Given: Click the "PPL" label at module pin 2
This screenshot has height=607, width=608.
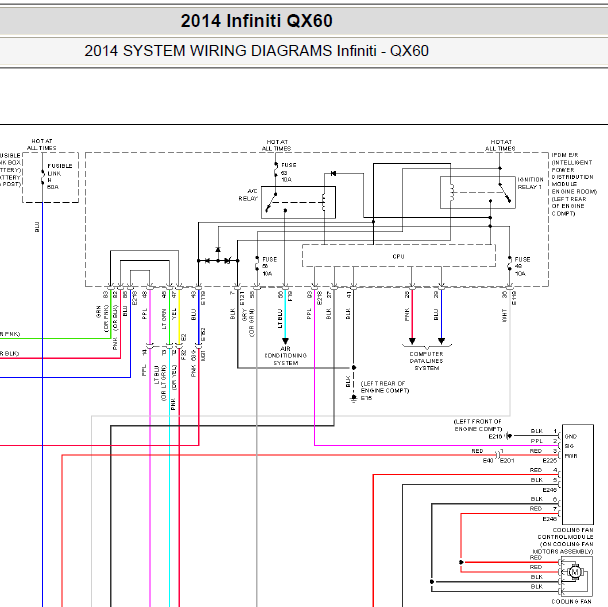Looking at the screenshot, I should 537,441.
